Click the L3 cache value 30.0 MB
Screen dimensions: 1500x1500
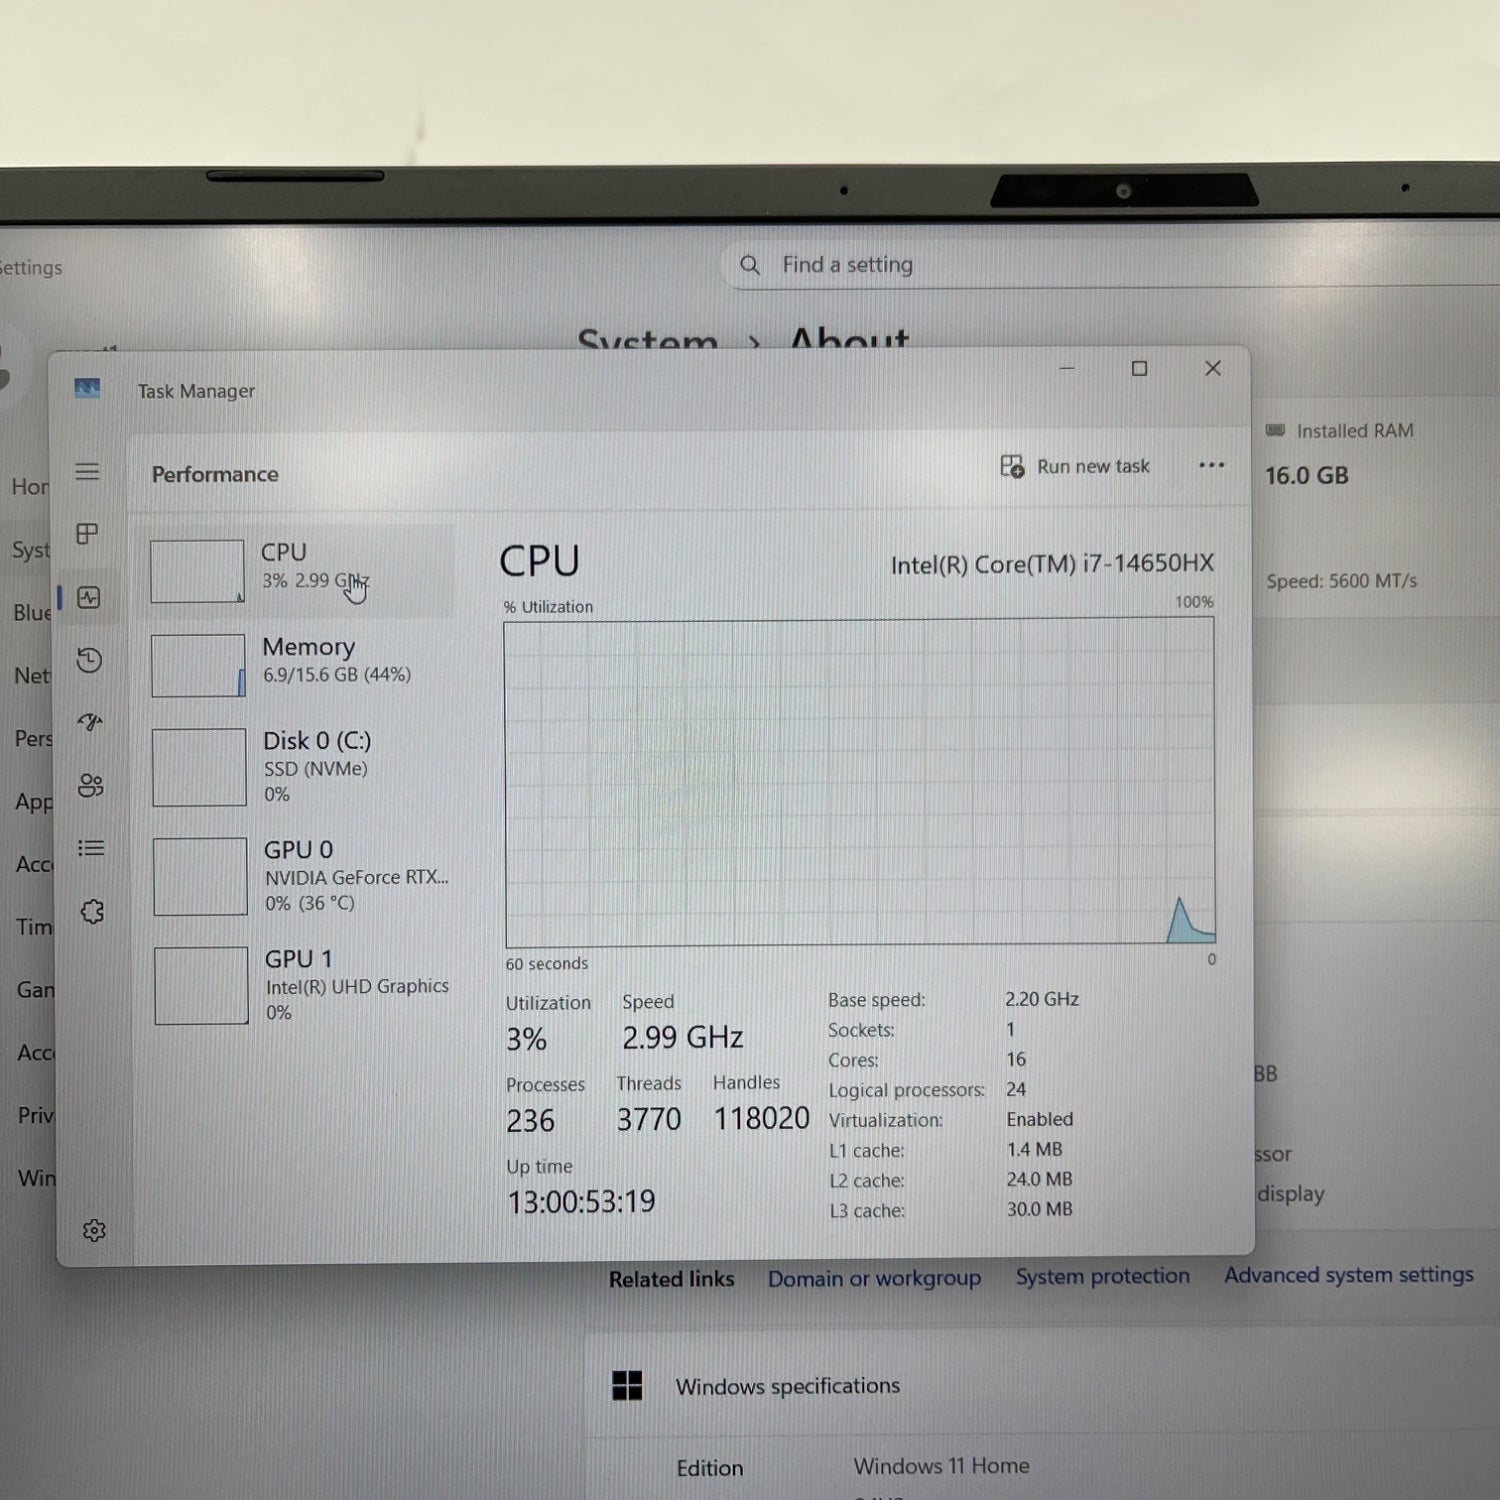point(1040,1209)
